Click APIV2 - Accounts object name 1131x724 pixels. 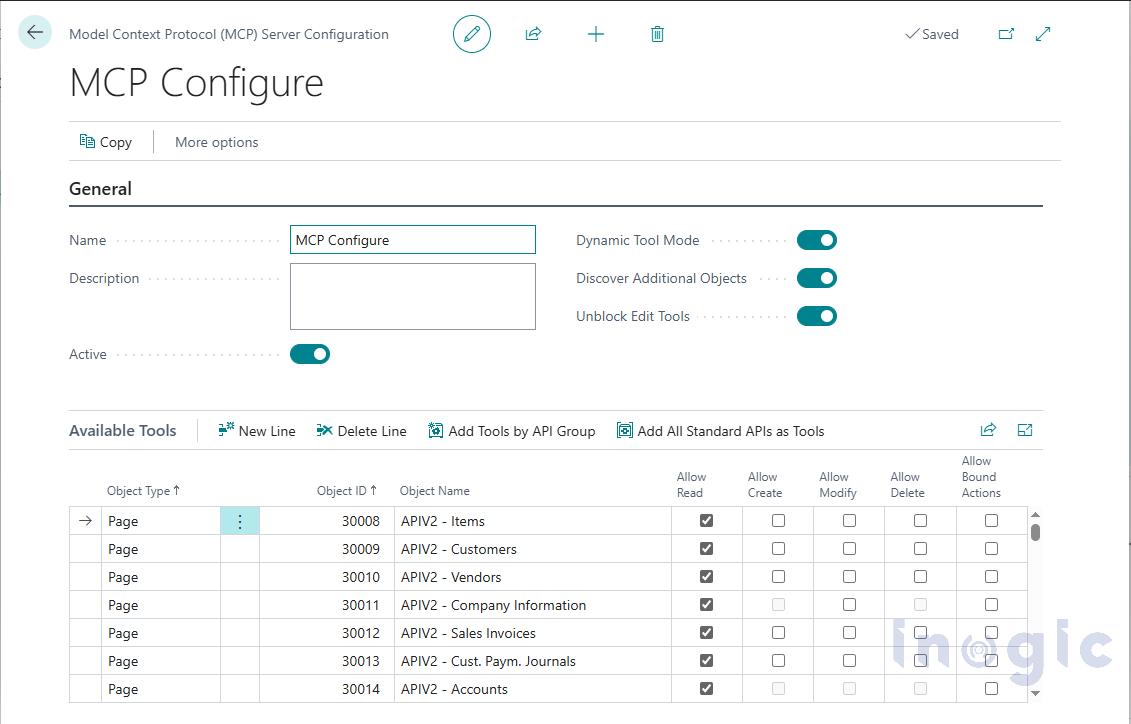point(454,689)
